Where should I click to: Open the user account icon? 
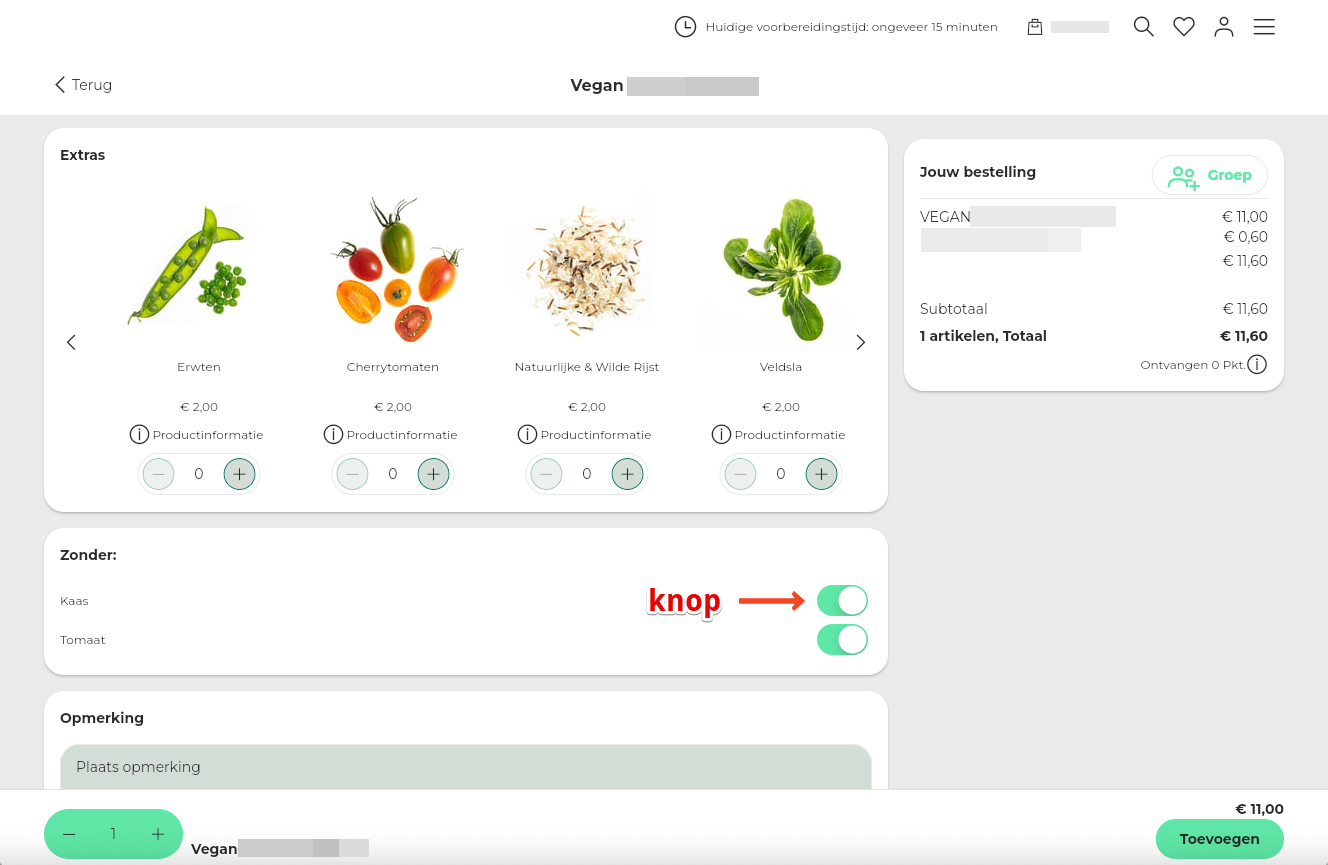click(1224, 27)
